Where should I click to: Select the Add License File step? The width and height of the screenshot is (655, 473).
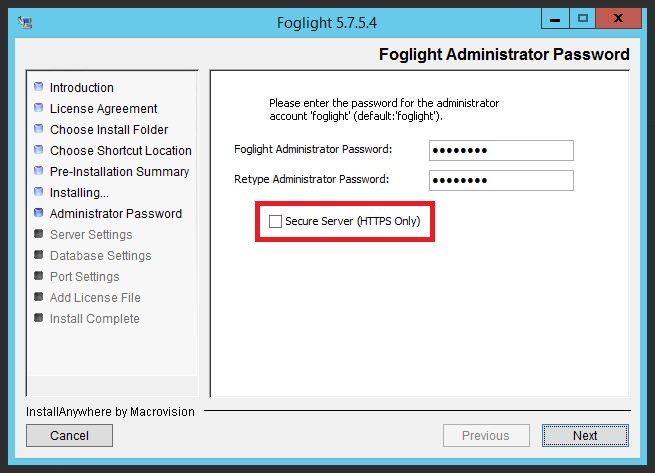point(95,297)
